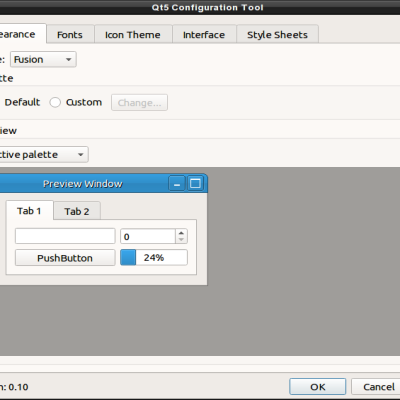Click the spin box value 0
The height and width of the screenshot is (400, 400).
point(148,236)
